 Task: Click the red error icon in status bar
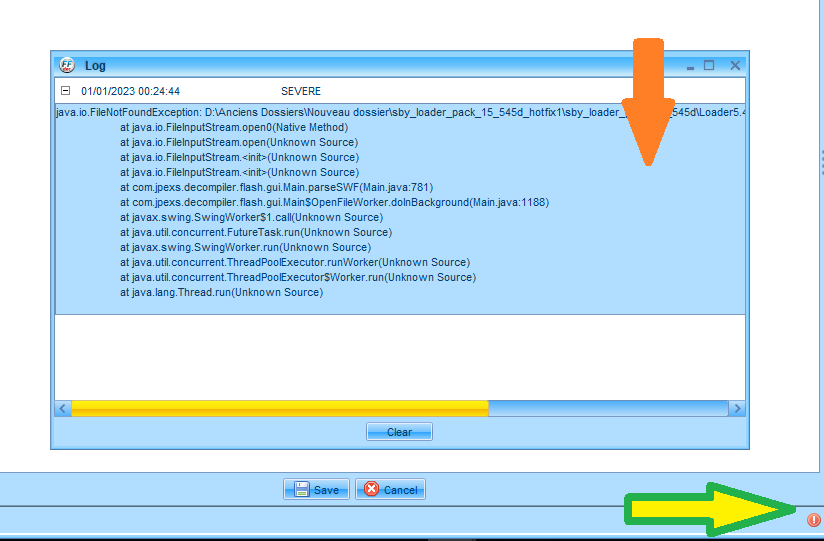(x=813, y=520)
